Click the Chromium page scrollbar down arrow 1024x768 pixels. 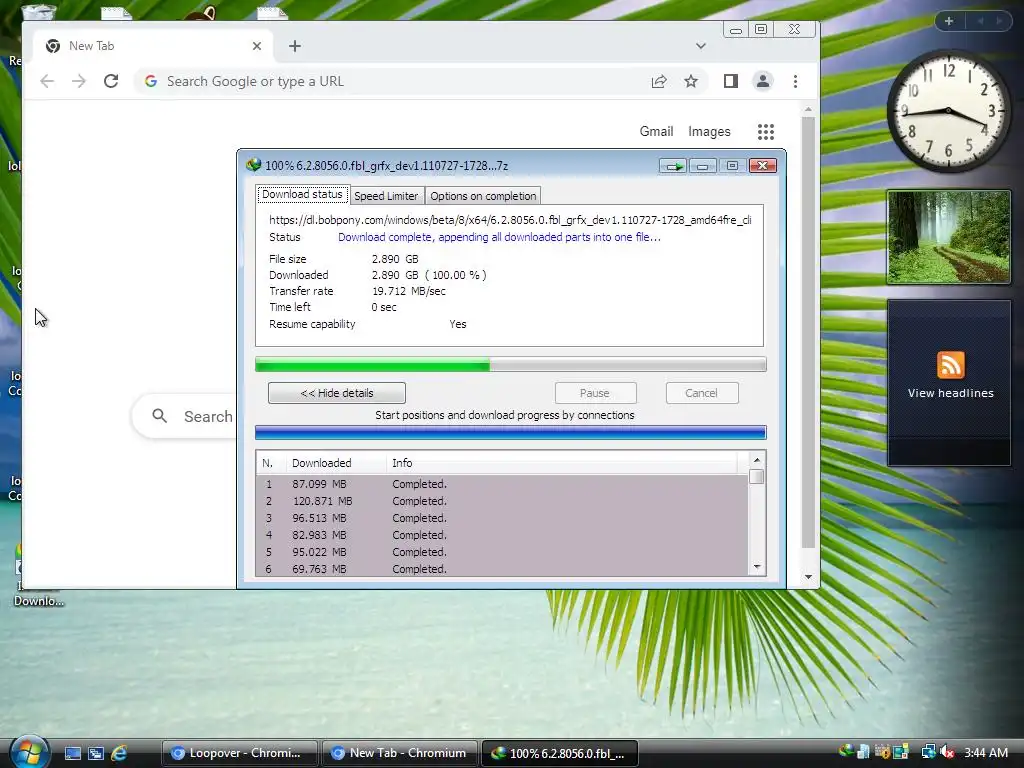[x=808, y=577]
